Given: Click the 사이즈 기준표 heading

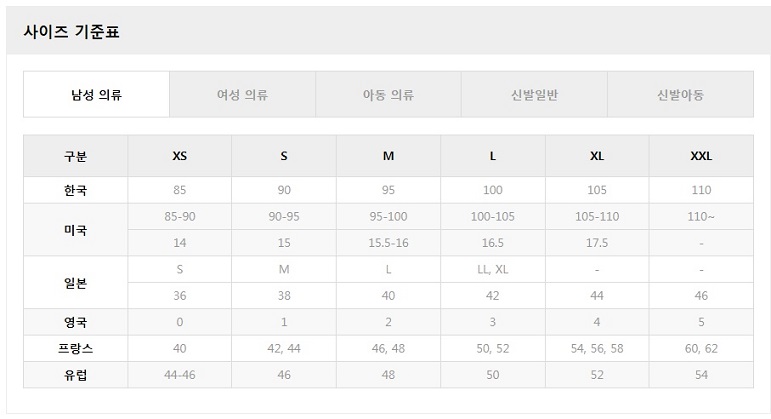Looking at the screenshot, I should pyautogui.click(x=71, y=32).
